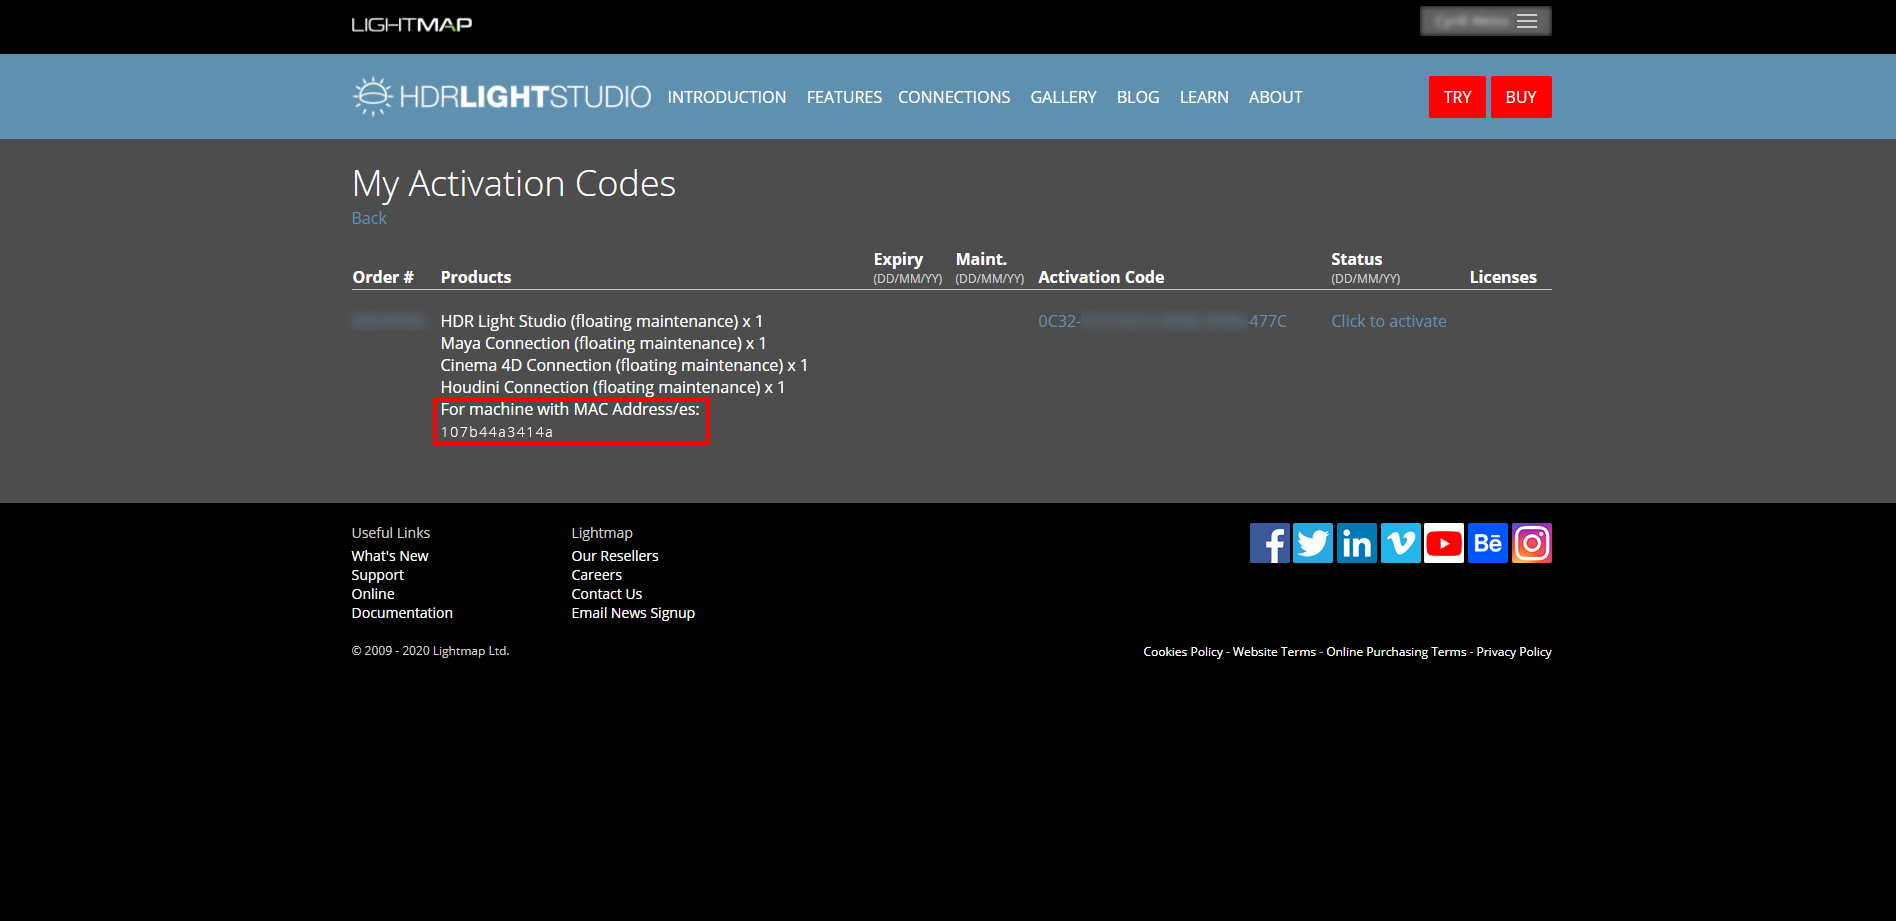This screenshot has width=1896, height=921.
Task: Select the MAC address 107b44a3414a text
Action: point(497,432)
